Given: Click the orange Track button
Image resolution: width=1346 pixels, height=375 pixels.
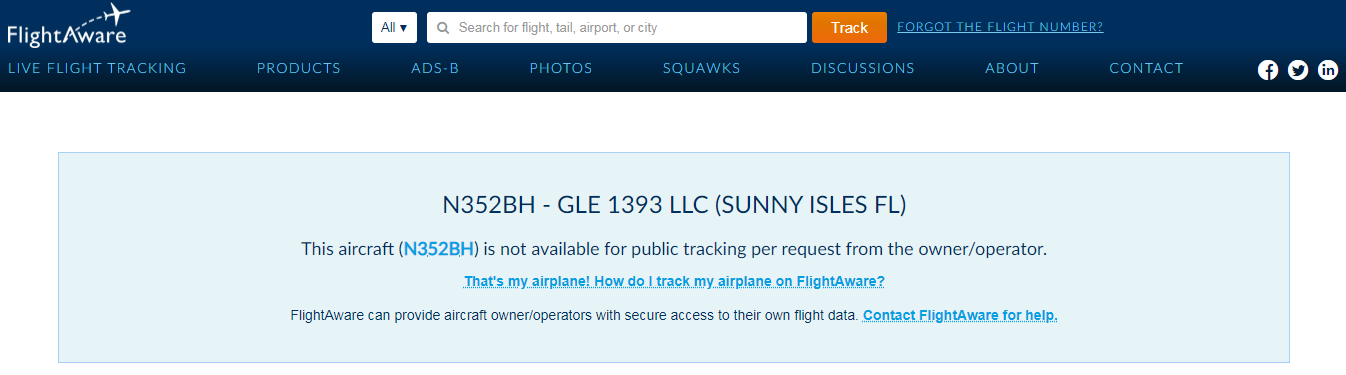Looking at the screenshot, I should 849,28.
